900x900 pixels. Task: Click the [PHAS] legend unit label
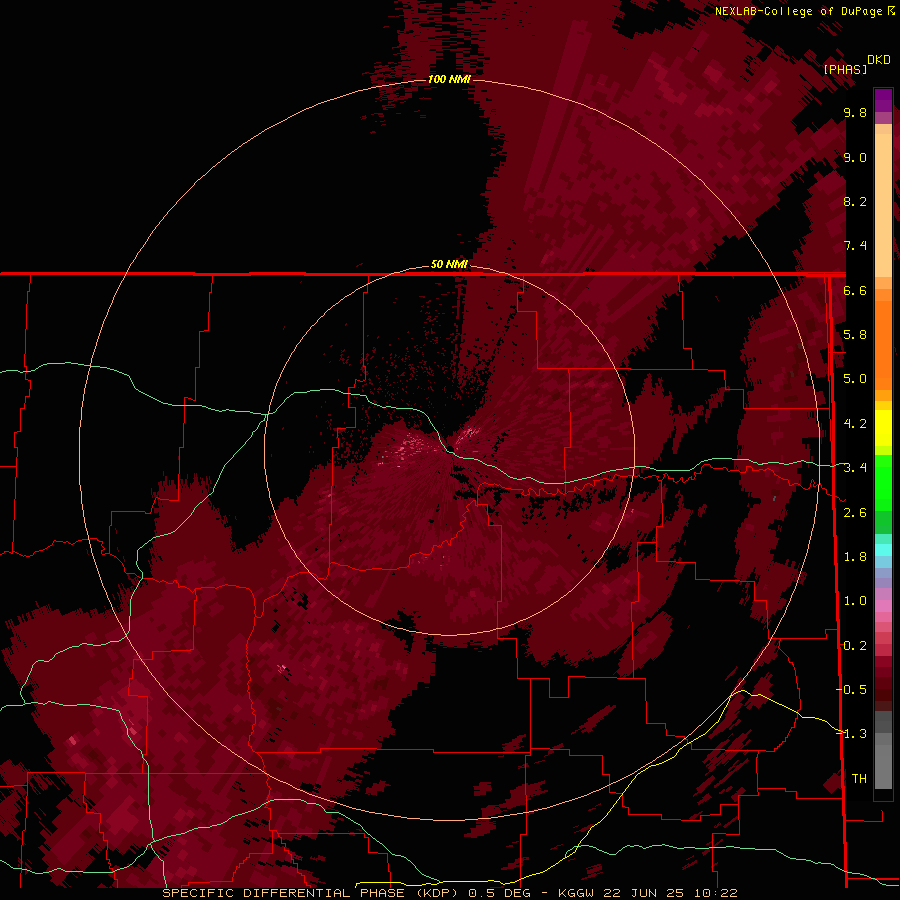coord(845,69)
